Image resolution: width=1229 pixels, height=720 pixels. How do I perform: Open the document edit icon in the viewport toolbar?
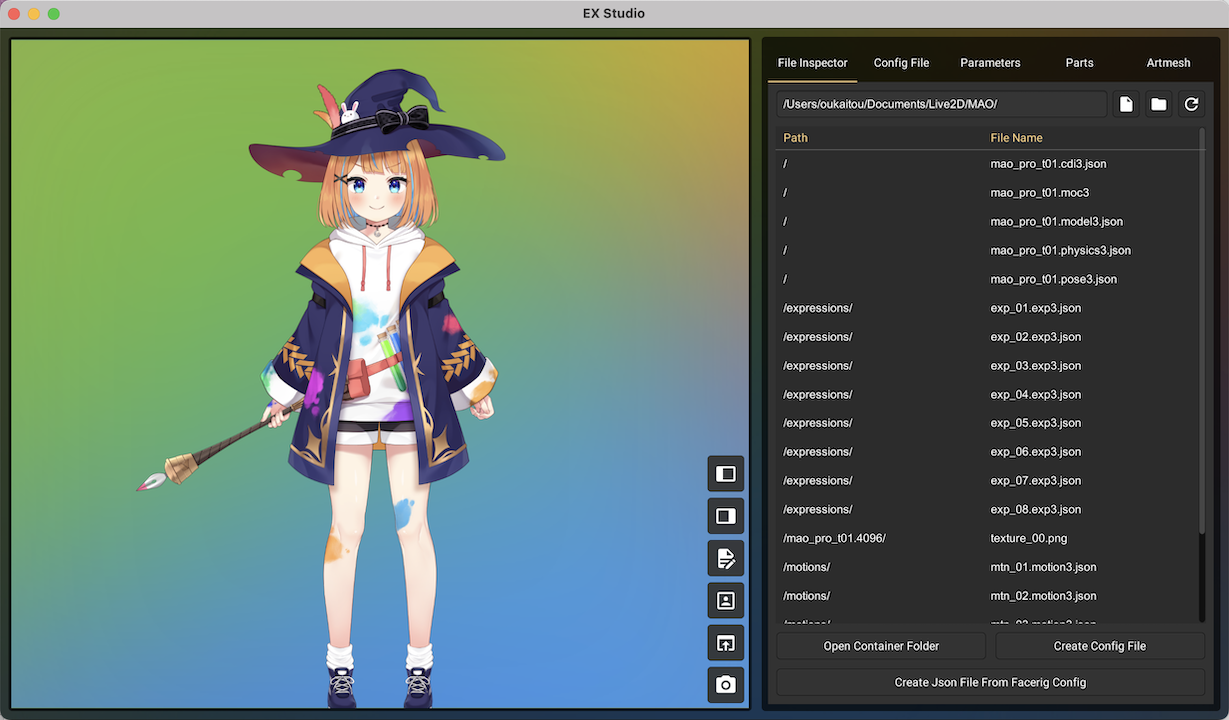[725, 558]
